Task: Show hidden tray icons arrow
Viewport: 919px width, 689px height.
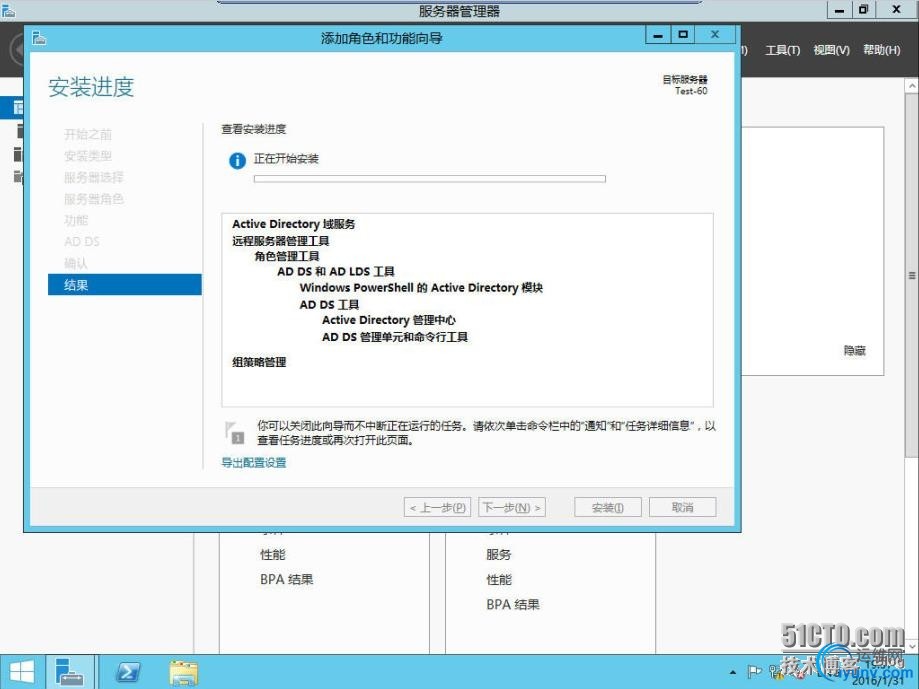Action: click(x=733, y=672)
